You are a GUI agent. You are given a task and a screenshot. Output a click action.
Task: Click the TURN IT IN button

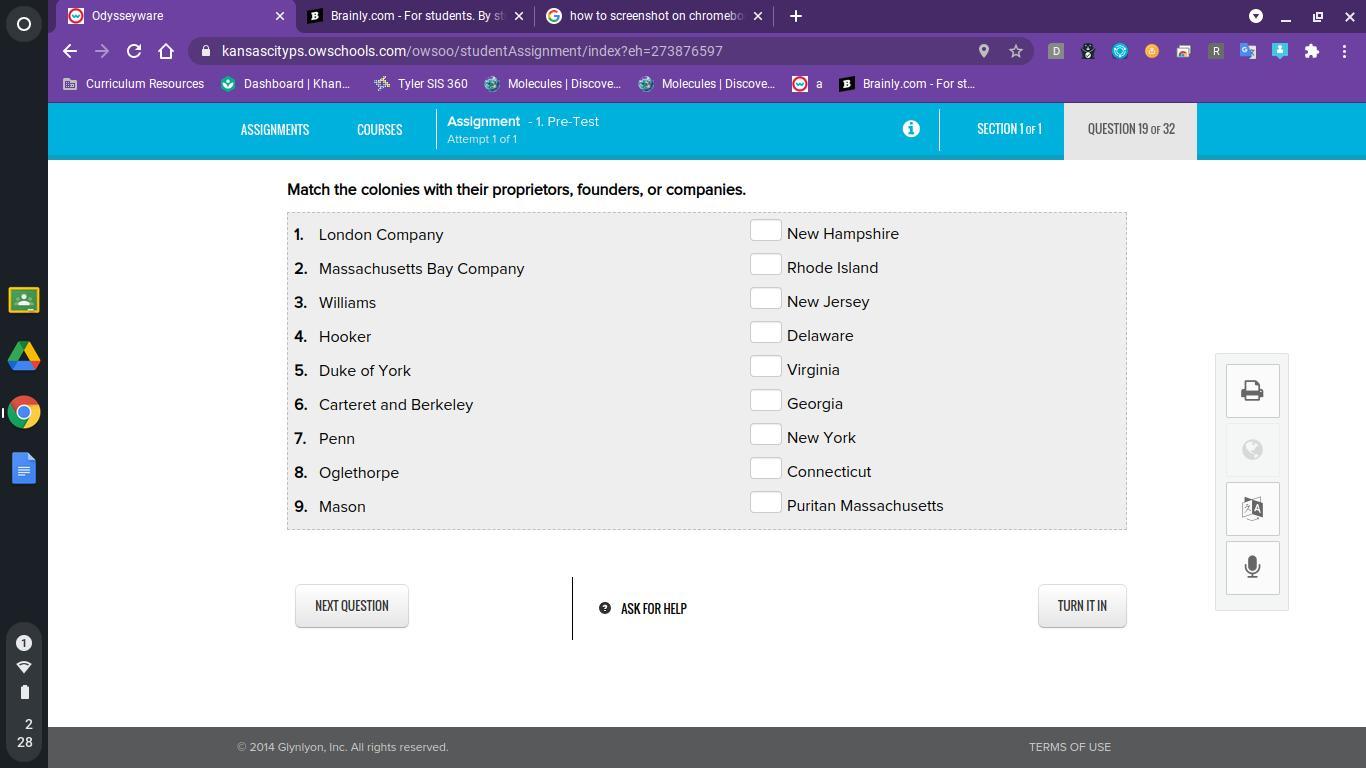pos(1082,606)
